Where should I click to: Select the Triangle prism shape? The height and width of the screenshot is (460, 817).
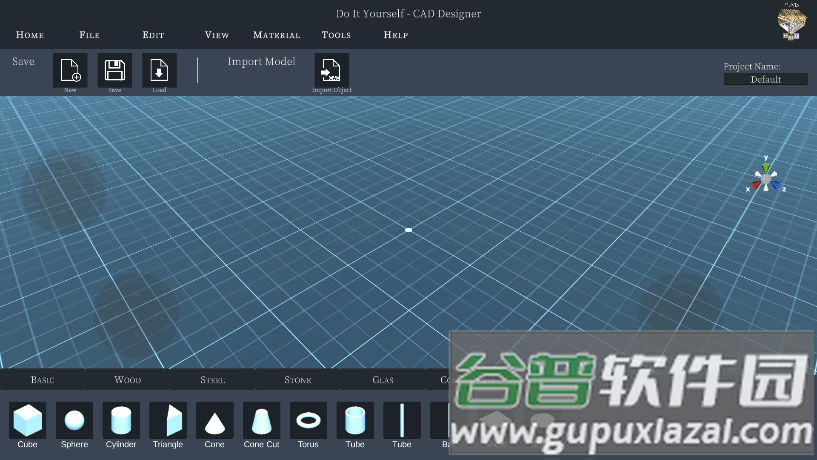168,420
